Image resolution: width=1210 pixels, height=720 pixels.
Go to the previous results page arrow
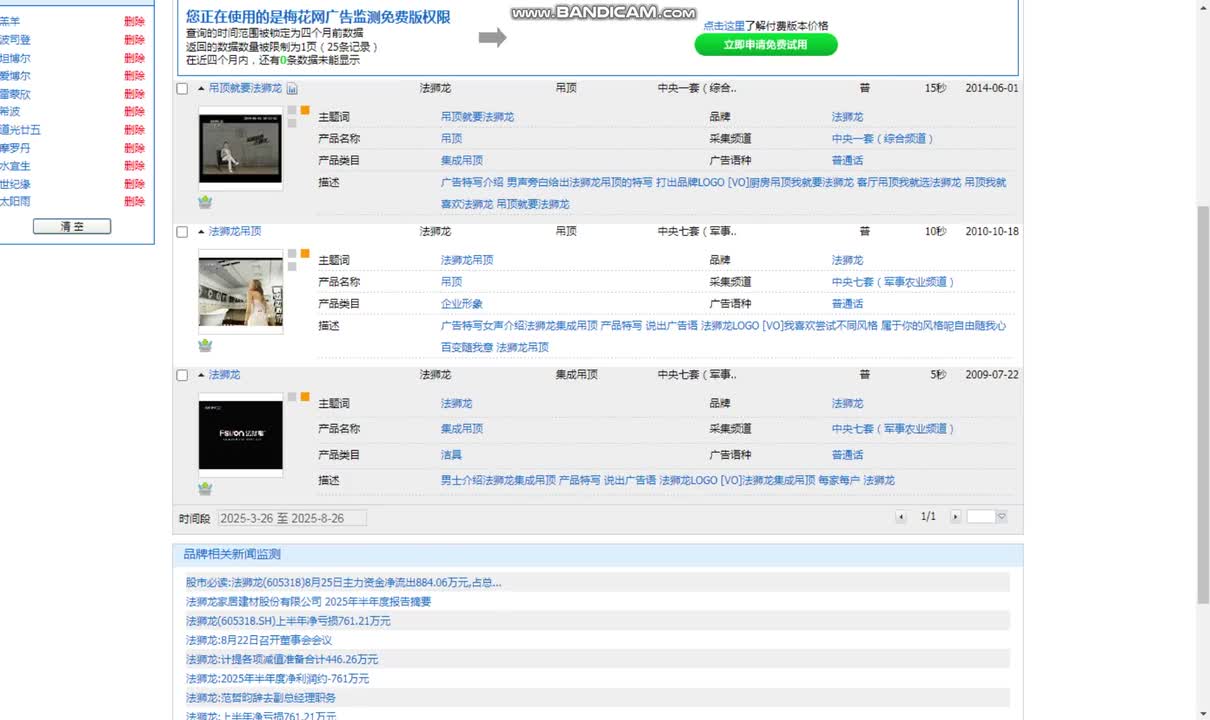pyautogui.click(x=901, y=517)
